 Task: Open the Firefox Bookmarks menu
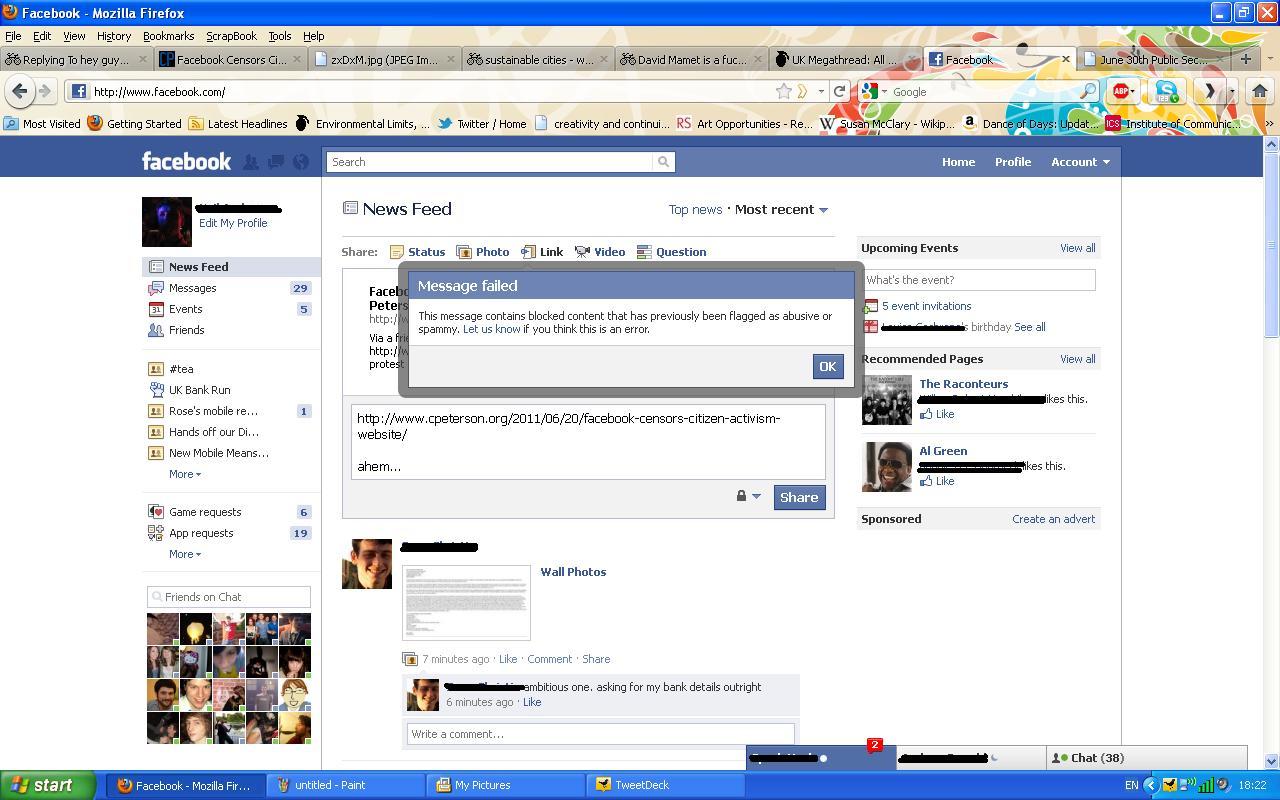168,36
